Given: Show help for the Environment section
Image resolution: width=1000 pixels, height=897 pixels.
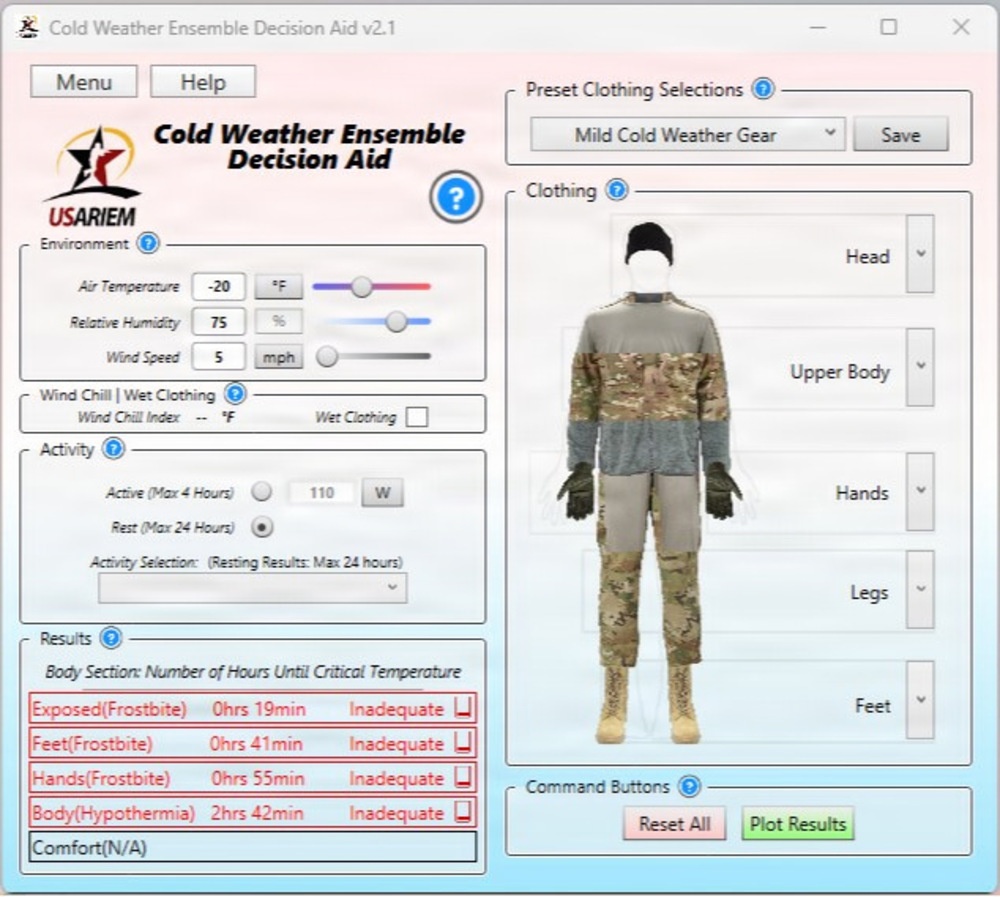Looking at the screenshot, I should (148, 243).
